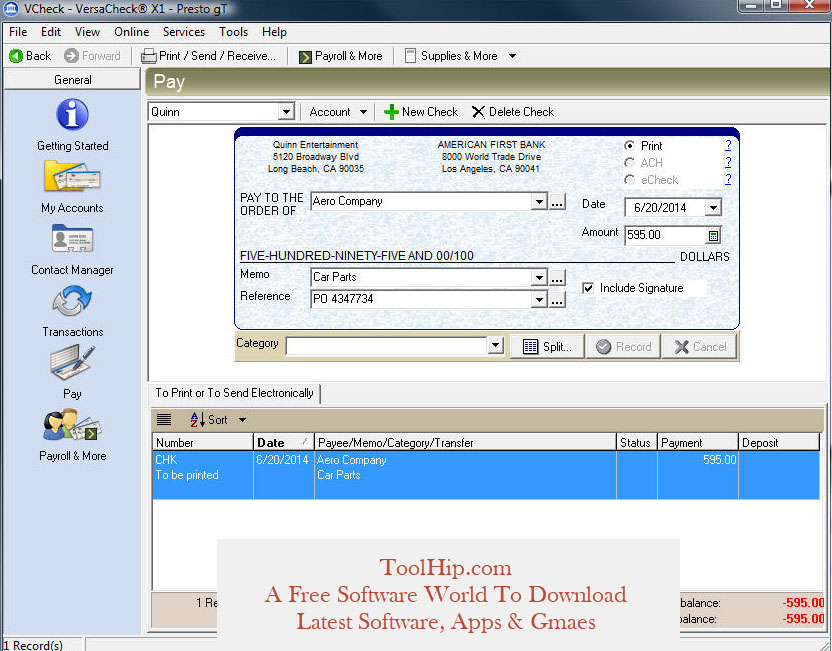Open Memo browse ellipsis button
832x651 pixels.
557,277
